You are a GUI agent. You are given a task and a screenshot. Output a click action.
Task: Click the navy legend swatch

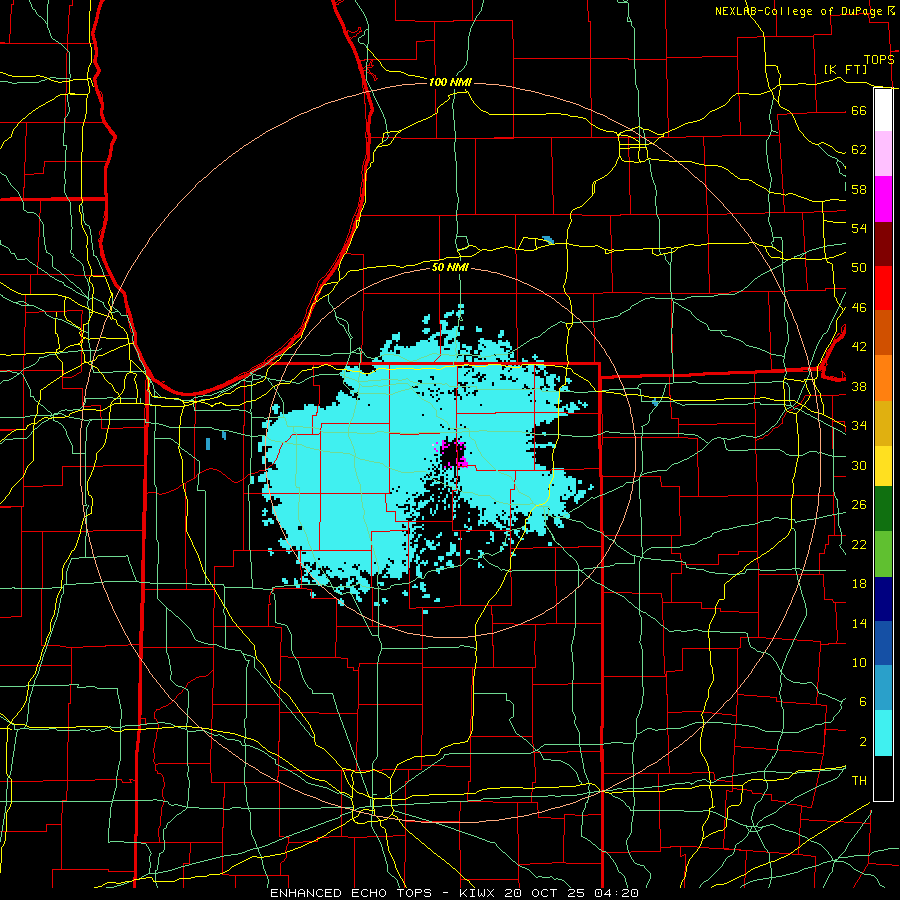[883, 599]
